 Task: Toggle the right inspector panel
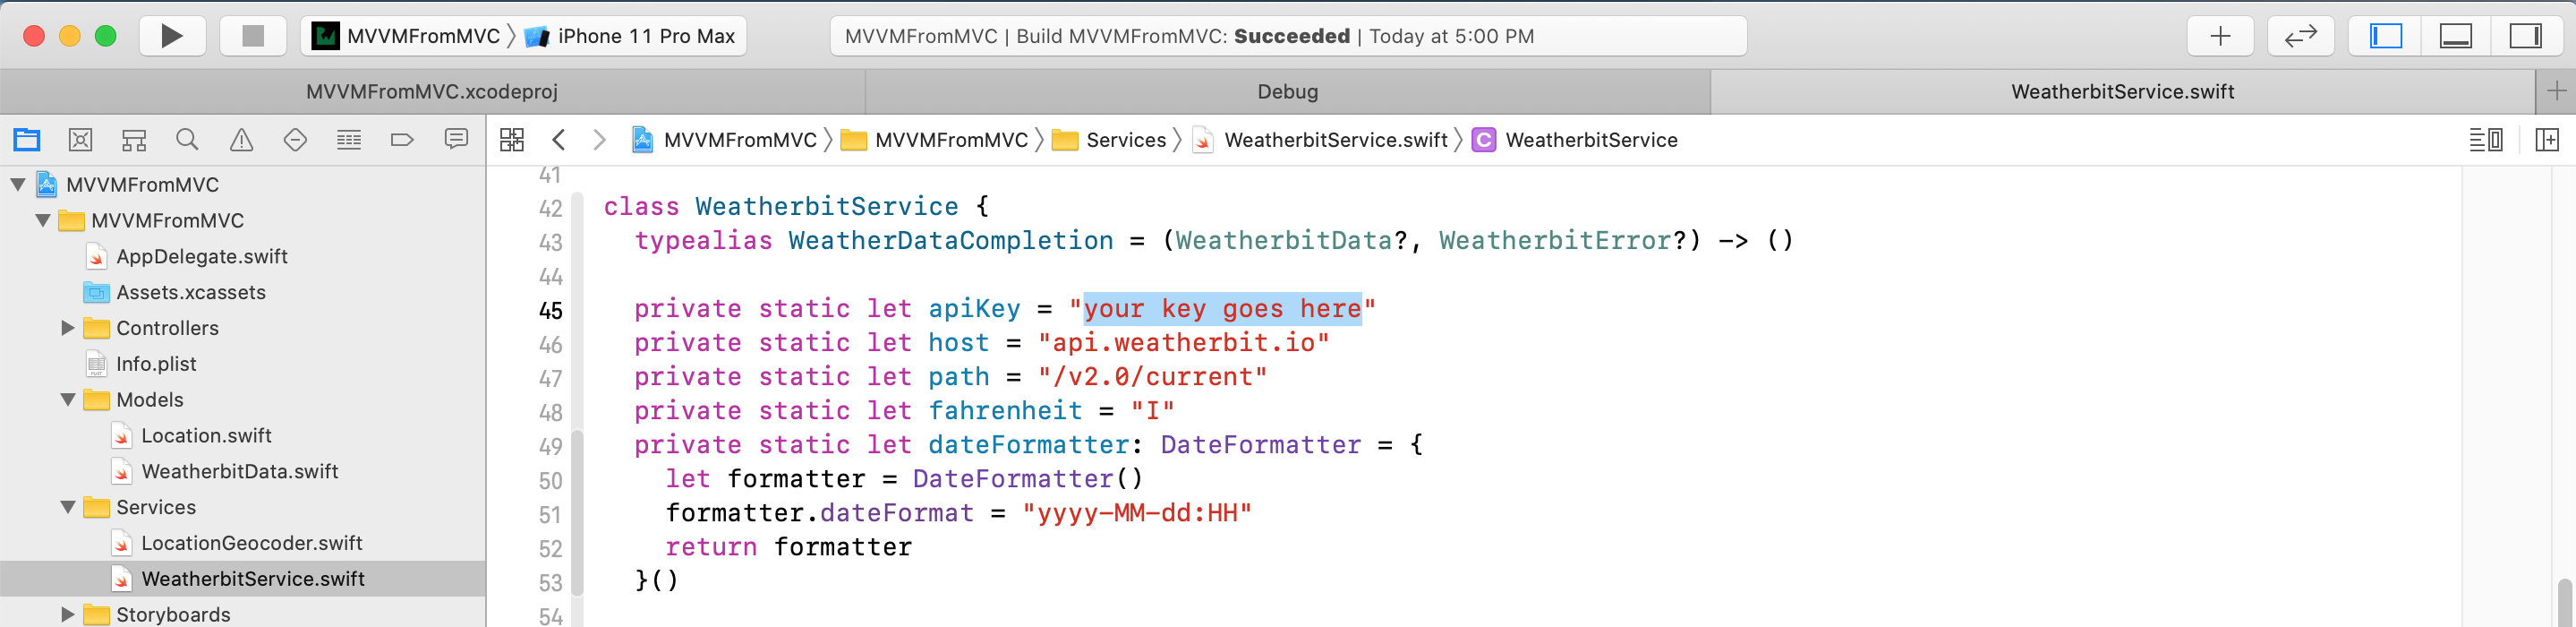[2526, 36]
